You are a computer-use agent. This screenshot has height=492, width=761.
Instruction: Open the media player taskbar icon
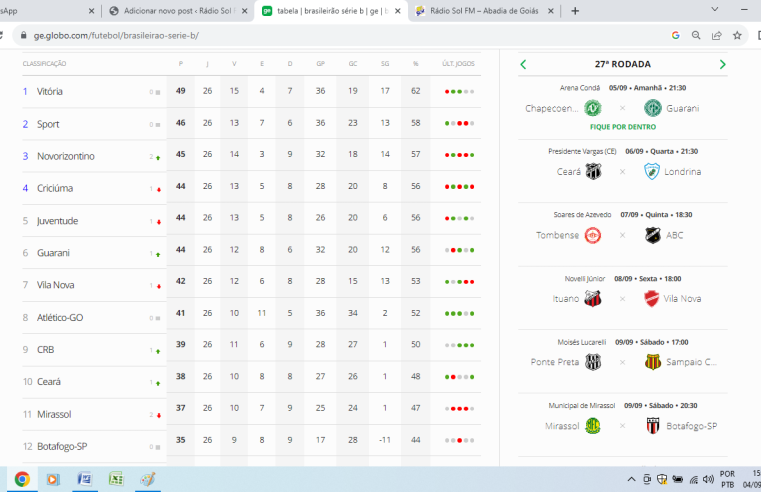(x=53, y=479)
